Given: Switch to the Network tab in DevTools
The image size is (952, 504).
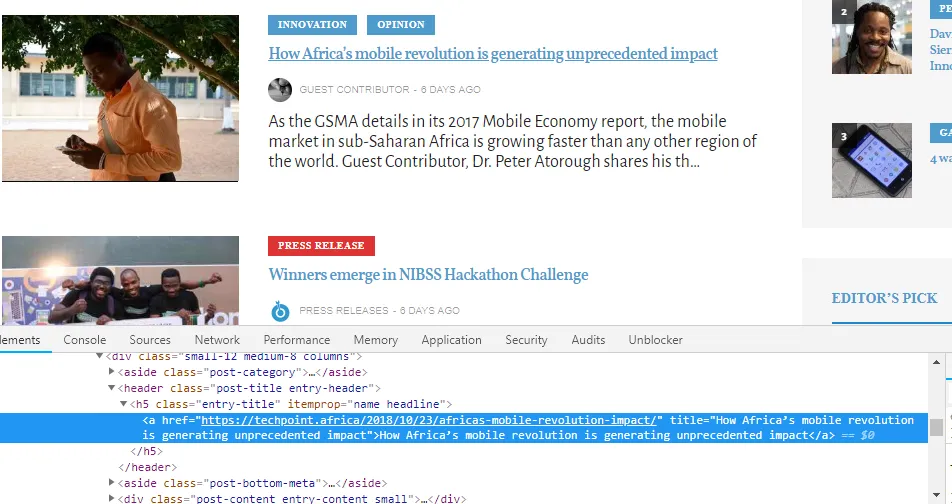Looking at the screenshot, I should pos(217,340).
